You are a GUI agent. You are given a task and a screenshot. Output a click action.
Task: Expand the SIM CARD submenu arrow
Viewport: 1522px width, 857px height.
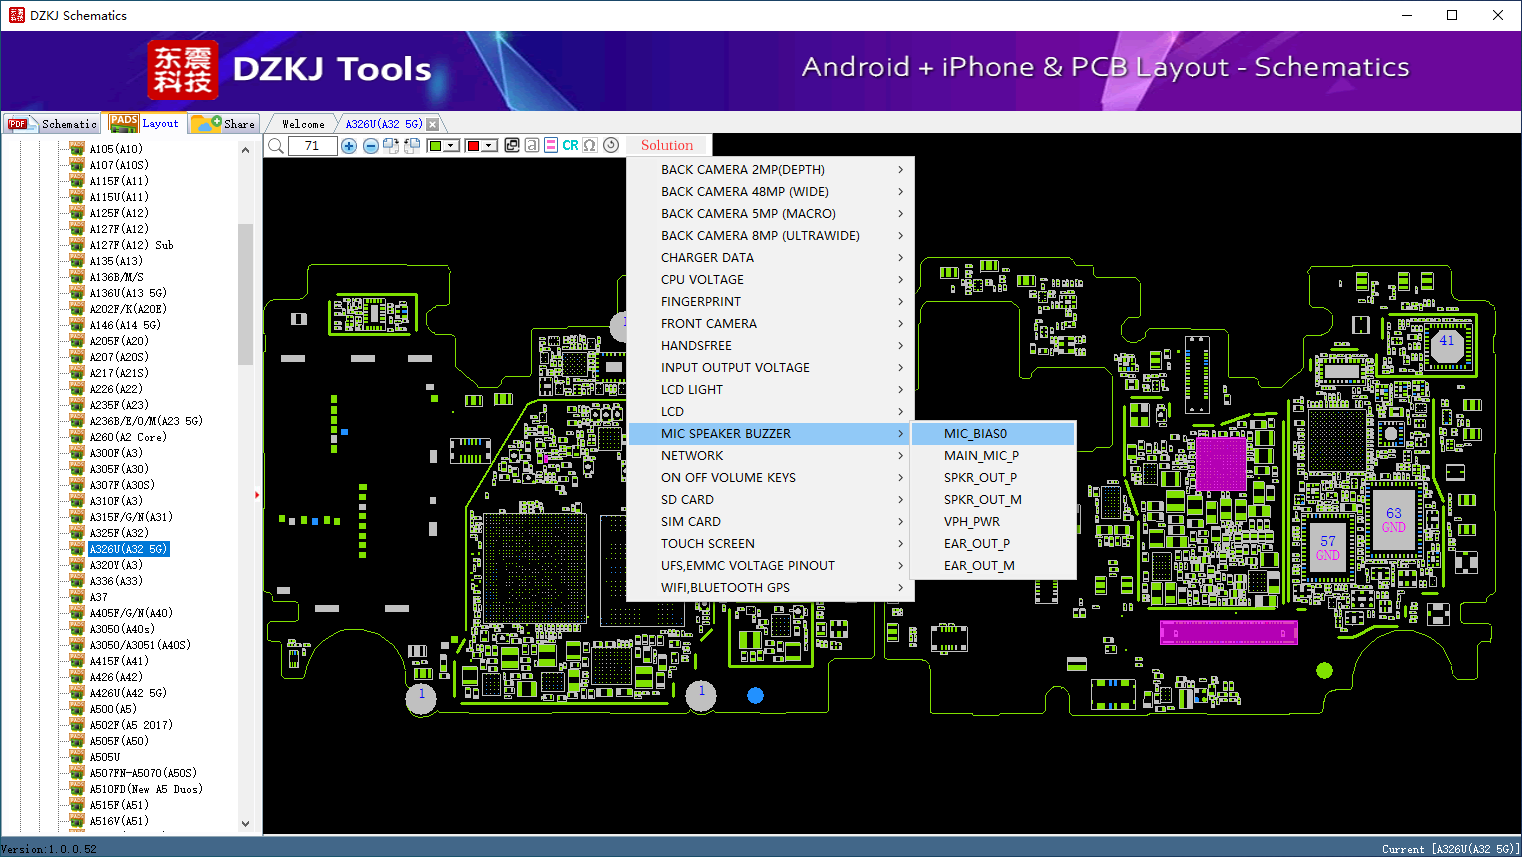pos(900,522)
